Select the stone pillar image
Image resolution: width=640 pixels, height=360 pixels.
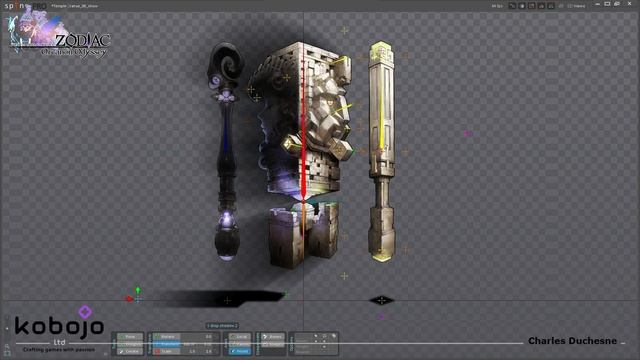(x=382, y=151)
